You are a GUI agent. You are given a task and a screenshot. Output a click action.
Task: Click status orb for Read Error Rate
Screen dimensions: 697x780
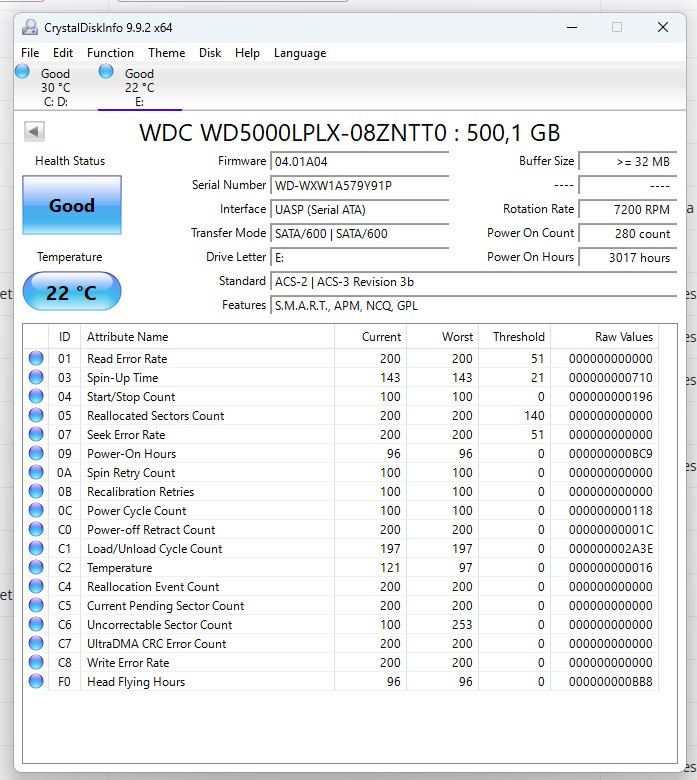pos(36,358)
